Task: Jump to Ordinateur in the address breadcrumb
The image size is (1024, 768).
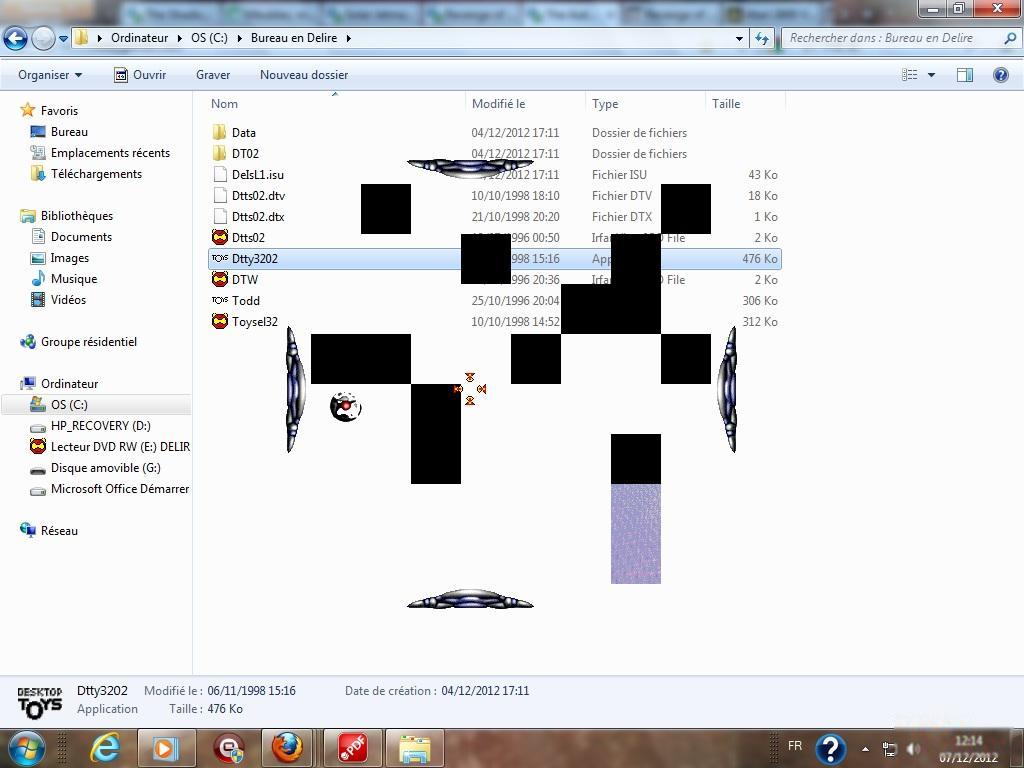Action: 139,38
